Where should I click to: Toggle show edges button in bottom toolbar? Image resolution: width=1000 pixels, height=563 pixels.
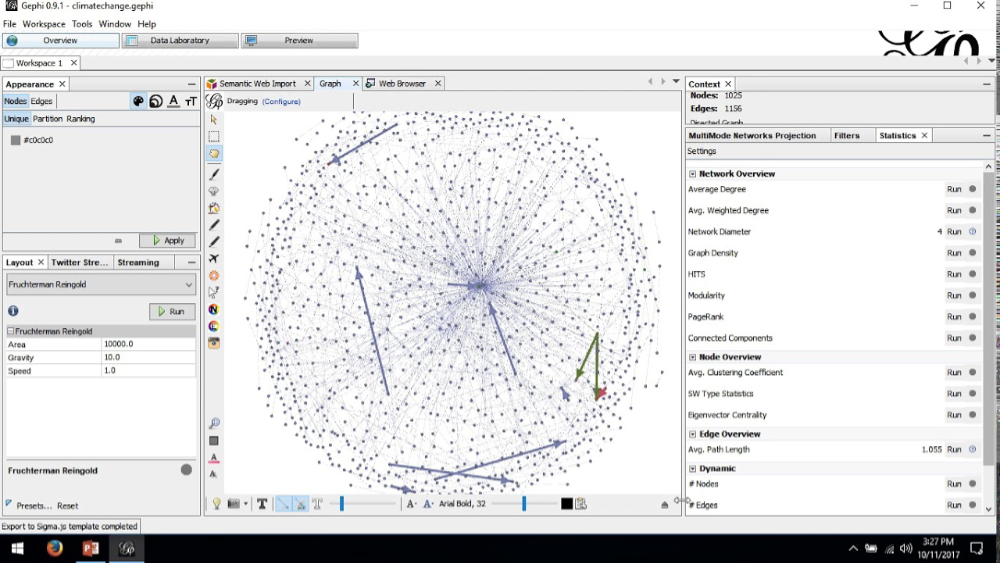tap(283, 504)
